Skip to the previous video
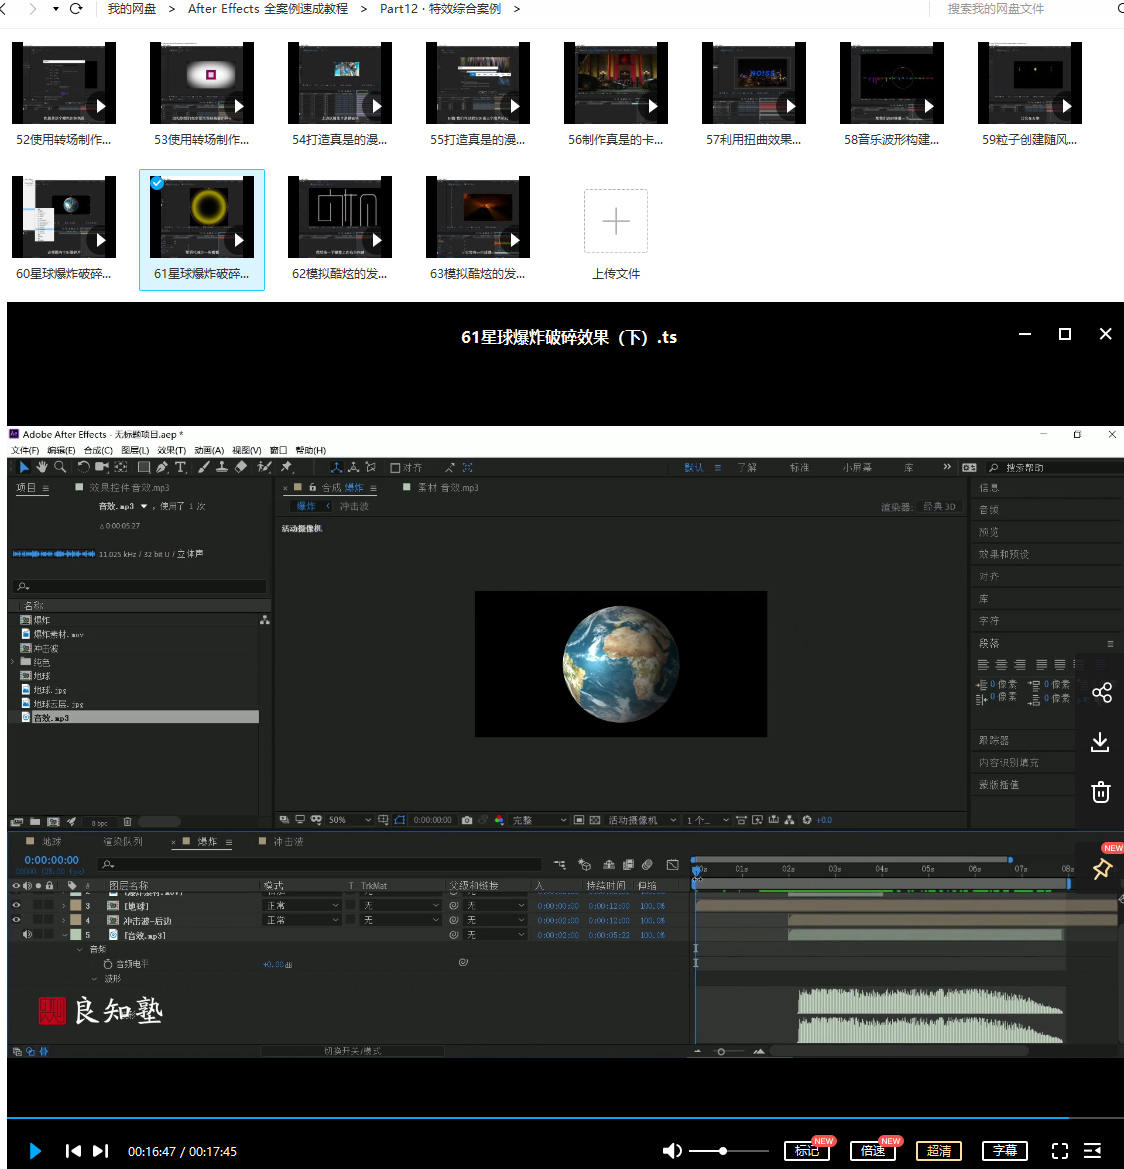 click(x=73, y=1151)
